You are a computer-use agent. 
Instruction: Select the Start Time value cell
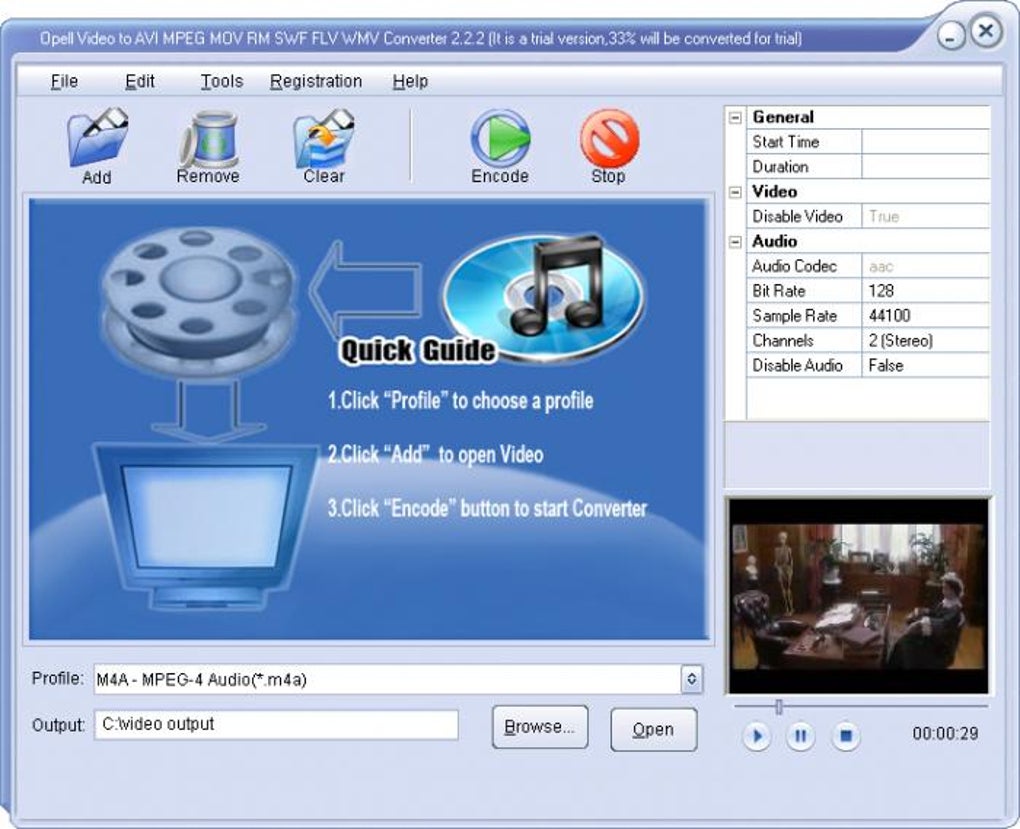(925, 142)
